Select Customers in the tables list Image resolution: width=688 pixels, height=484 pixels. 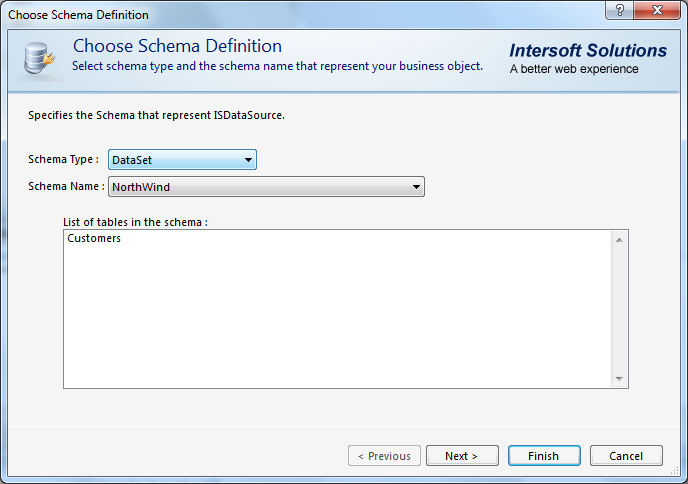click(x=94, y=239)
